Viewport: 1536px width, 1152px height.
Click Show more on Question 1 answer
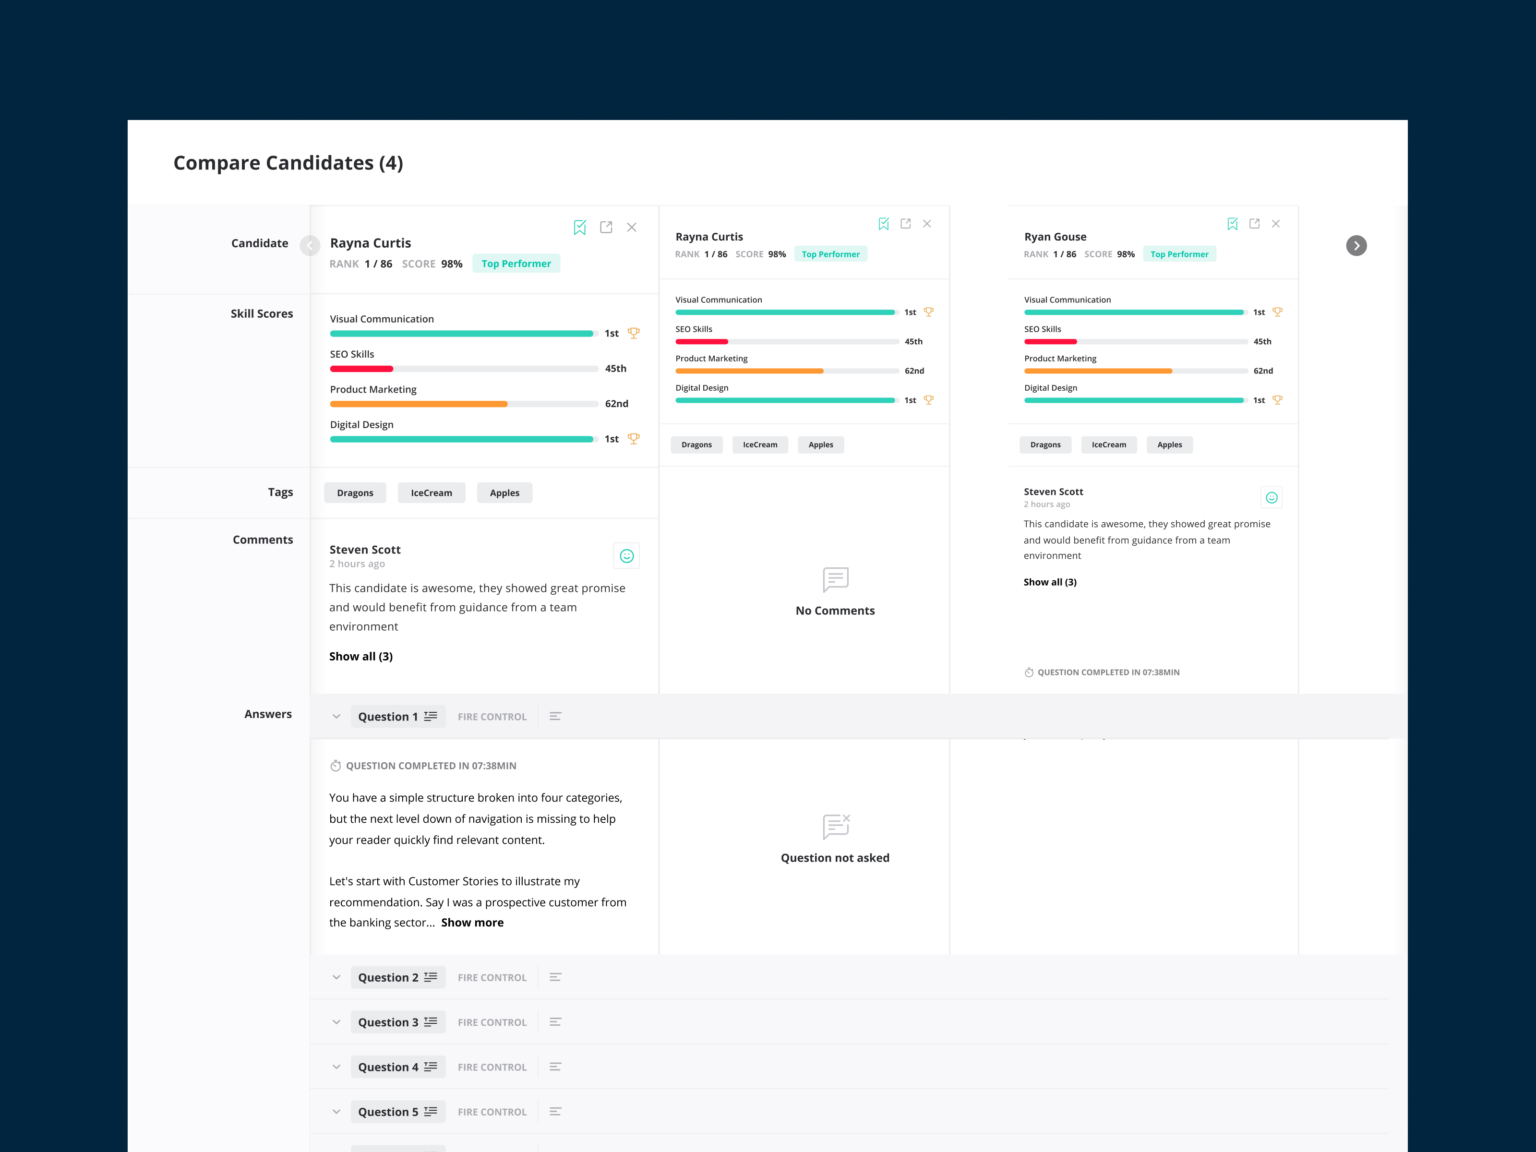[472, 923]
